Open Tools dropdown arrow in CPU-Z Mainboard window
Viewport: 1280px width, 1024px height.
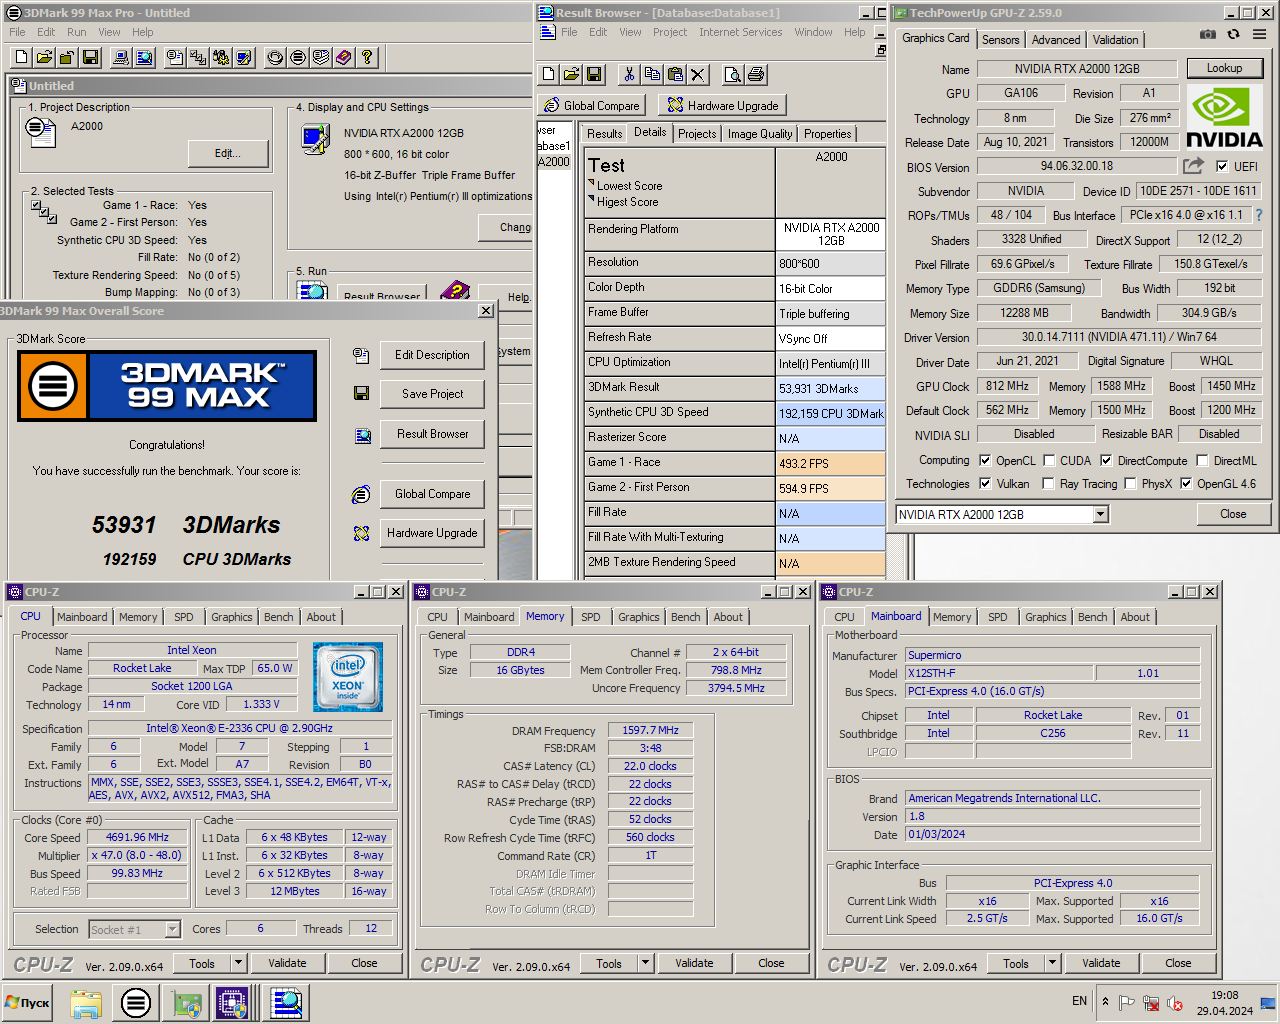click(x=1052, y=963)
